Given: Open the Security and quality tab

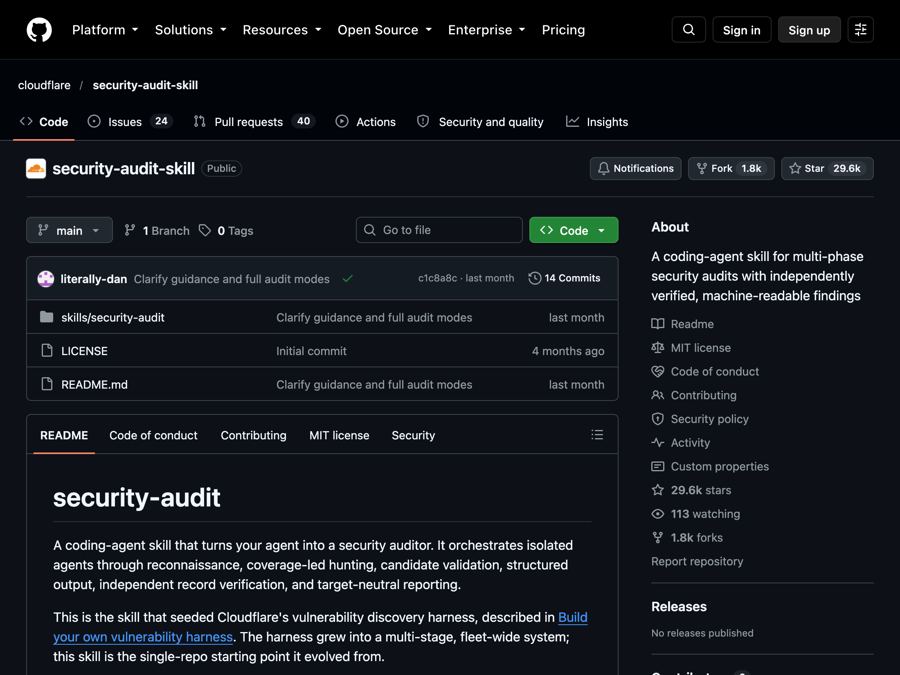Looking at the screenshot, I should coord(480,122).
